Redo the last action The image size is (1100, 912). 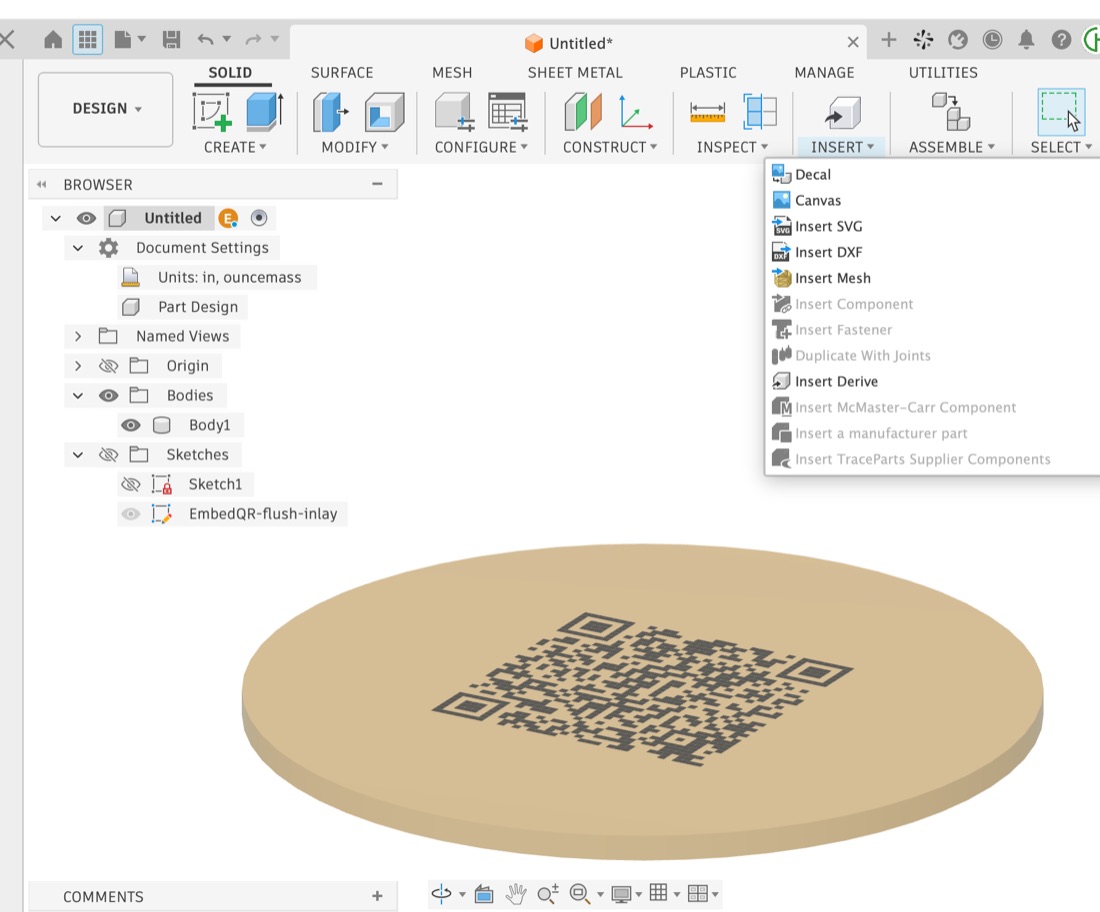(x=253, y=39)
